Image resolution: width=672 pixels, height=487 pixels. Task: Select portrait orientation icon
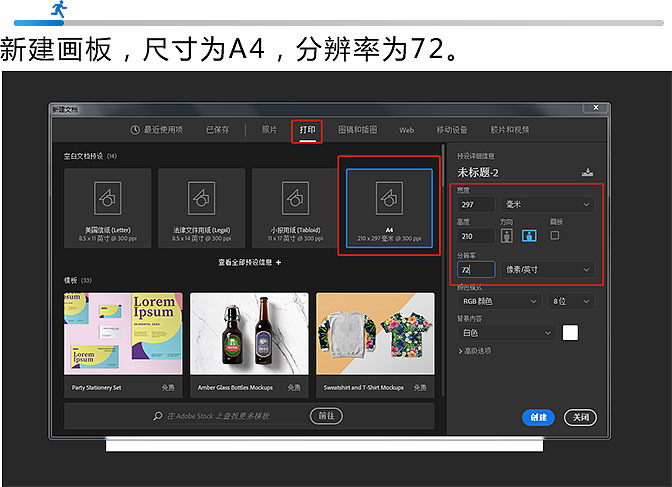(x=506, y=237)
